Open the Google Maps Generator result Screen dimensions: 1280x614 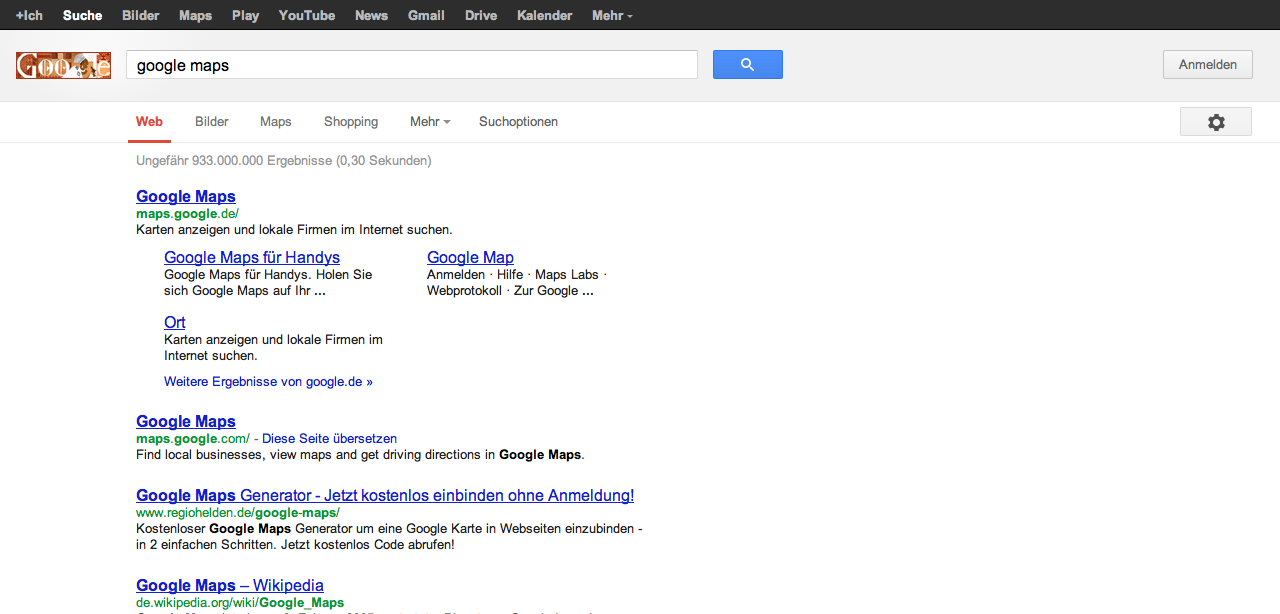tap(385, 495)
